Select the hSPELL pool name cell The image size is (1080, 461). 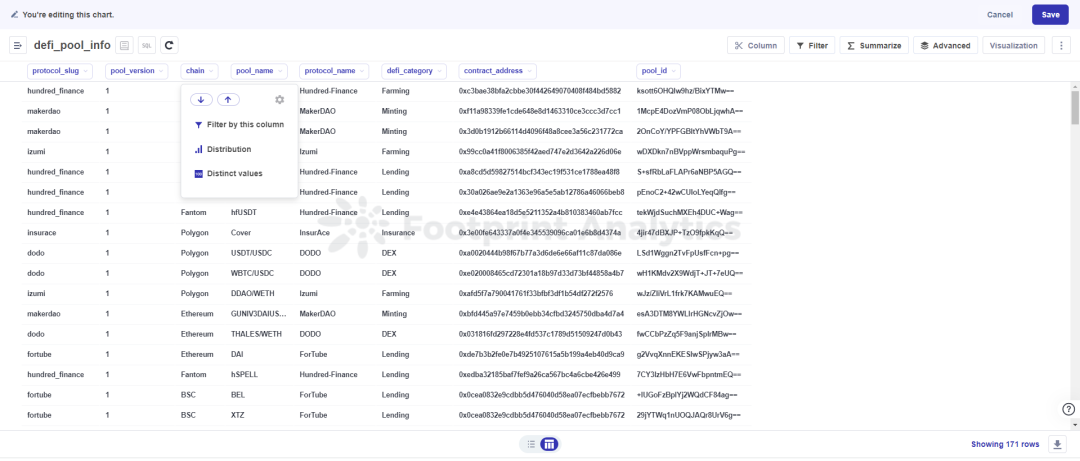click(x=245, y=374)
